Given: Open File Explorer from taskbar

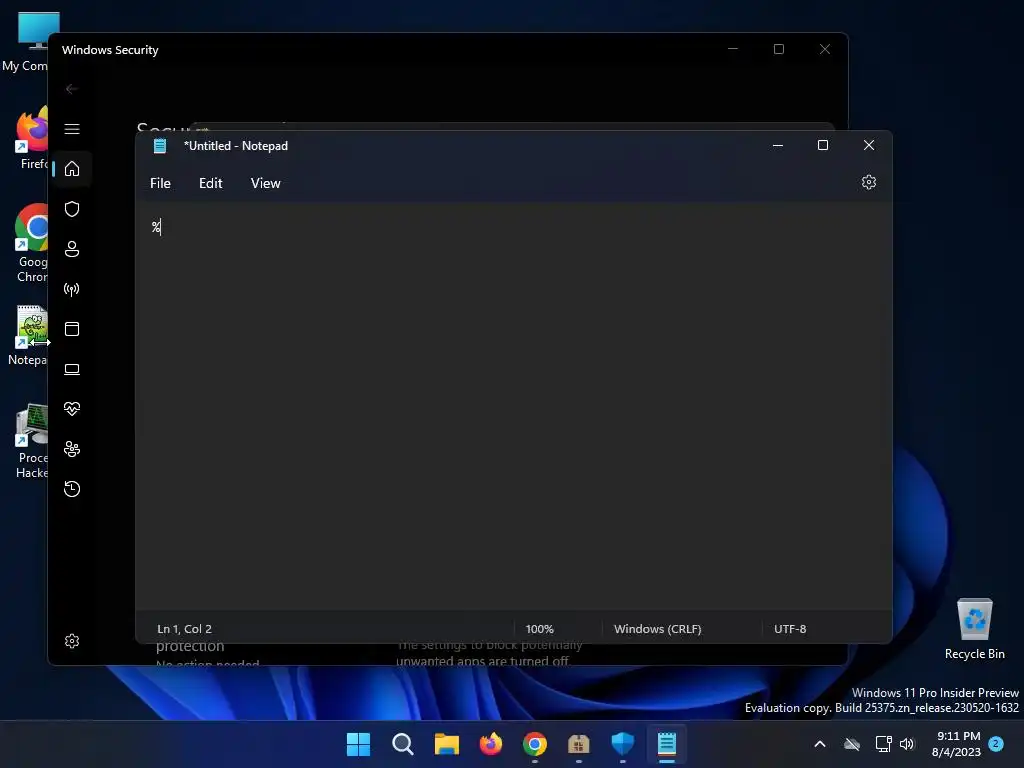Looking at the screenshot, I should (447, 744).
